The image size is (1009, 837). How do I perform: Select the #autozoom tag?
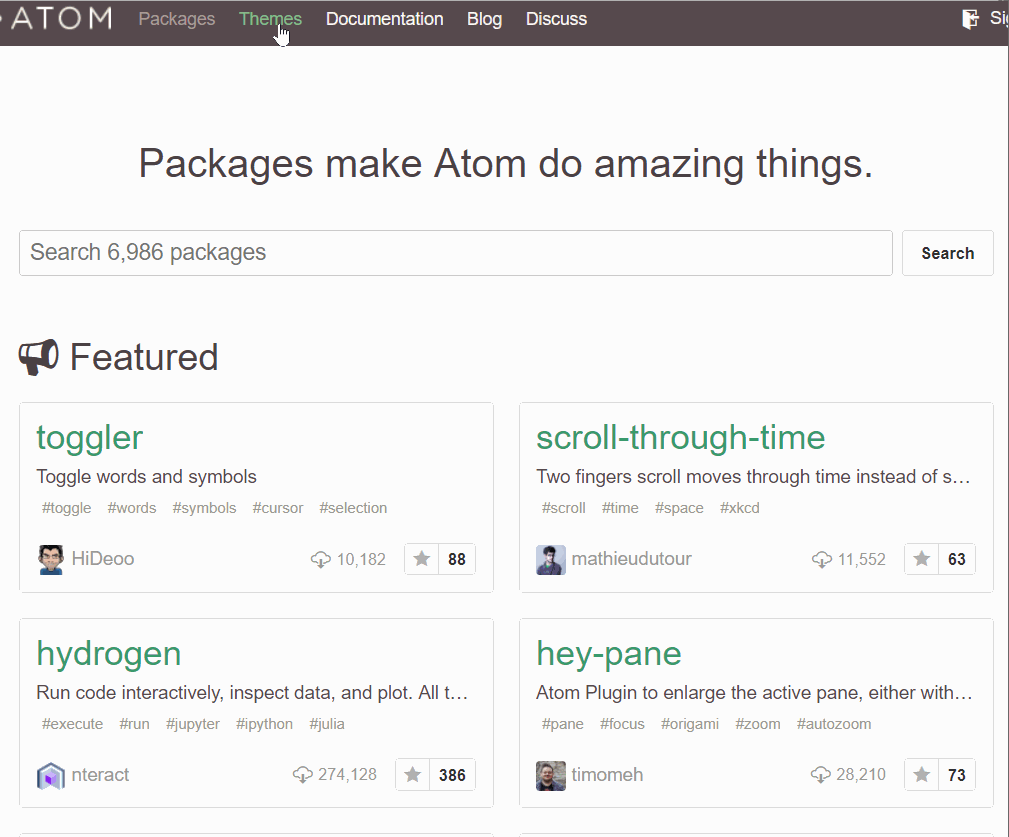[x=833, y=724]
